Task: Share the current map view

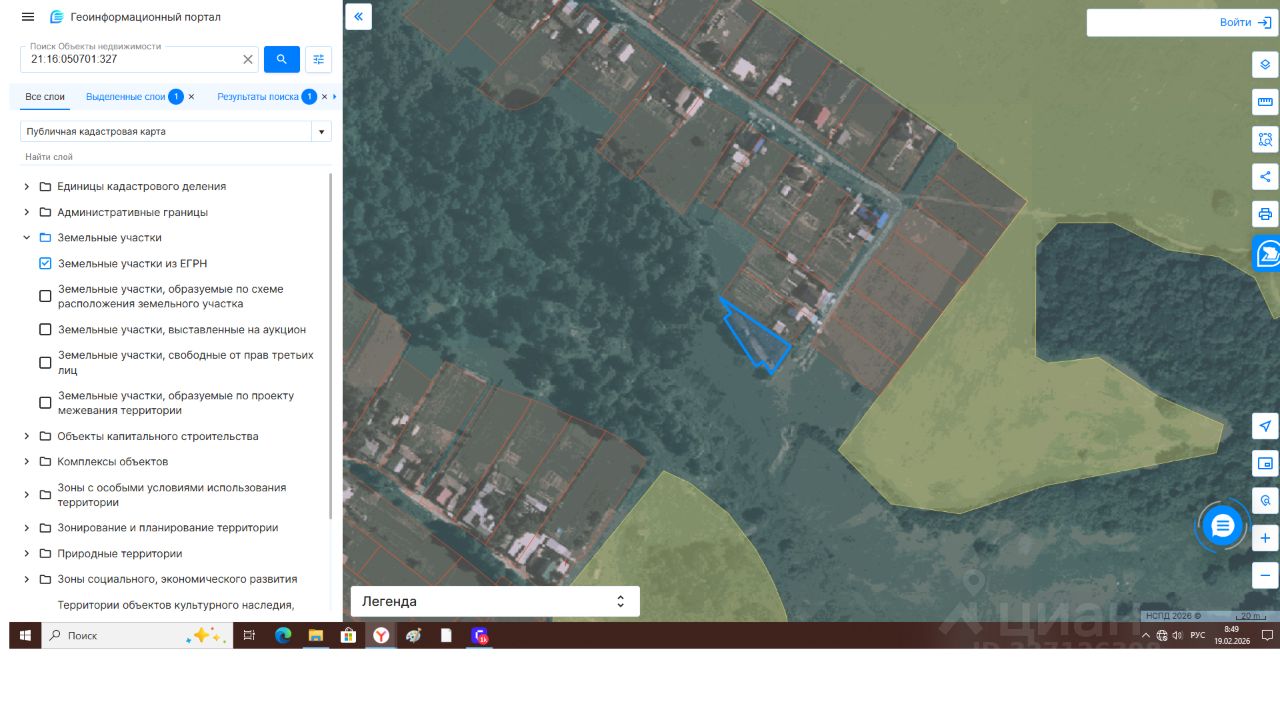Action: point(1265,177)
